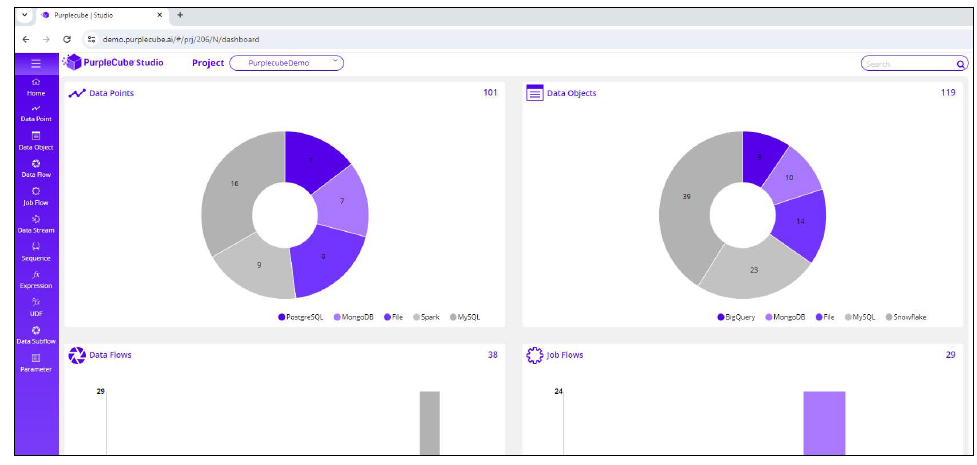Open Data Point in sidebar

pyautogui.click(x=36, y=113)
